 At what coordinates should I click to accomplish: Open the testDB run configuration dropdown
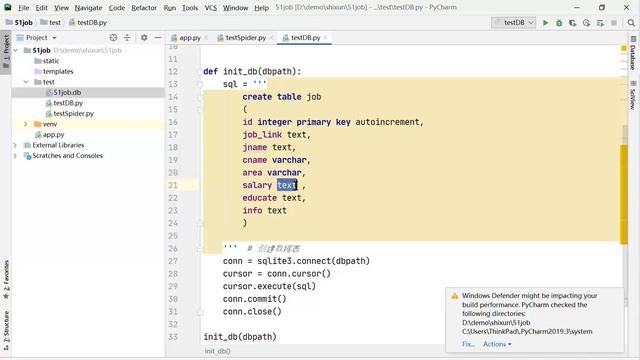tap(513, 23)
